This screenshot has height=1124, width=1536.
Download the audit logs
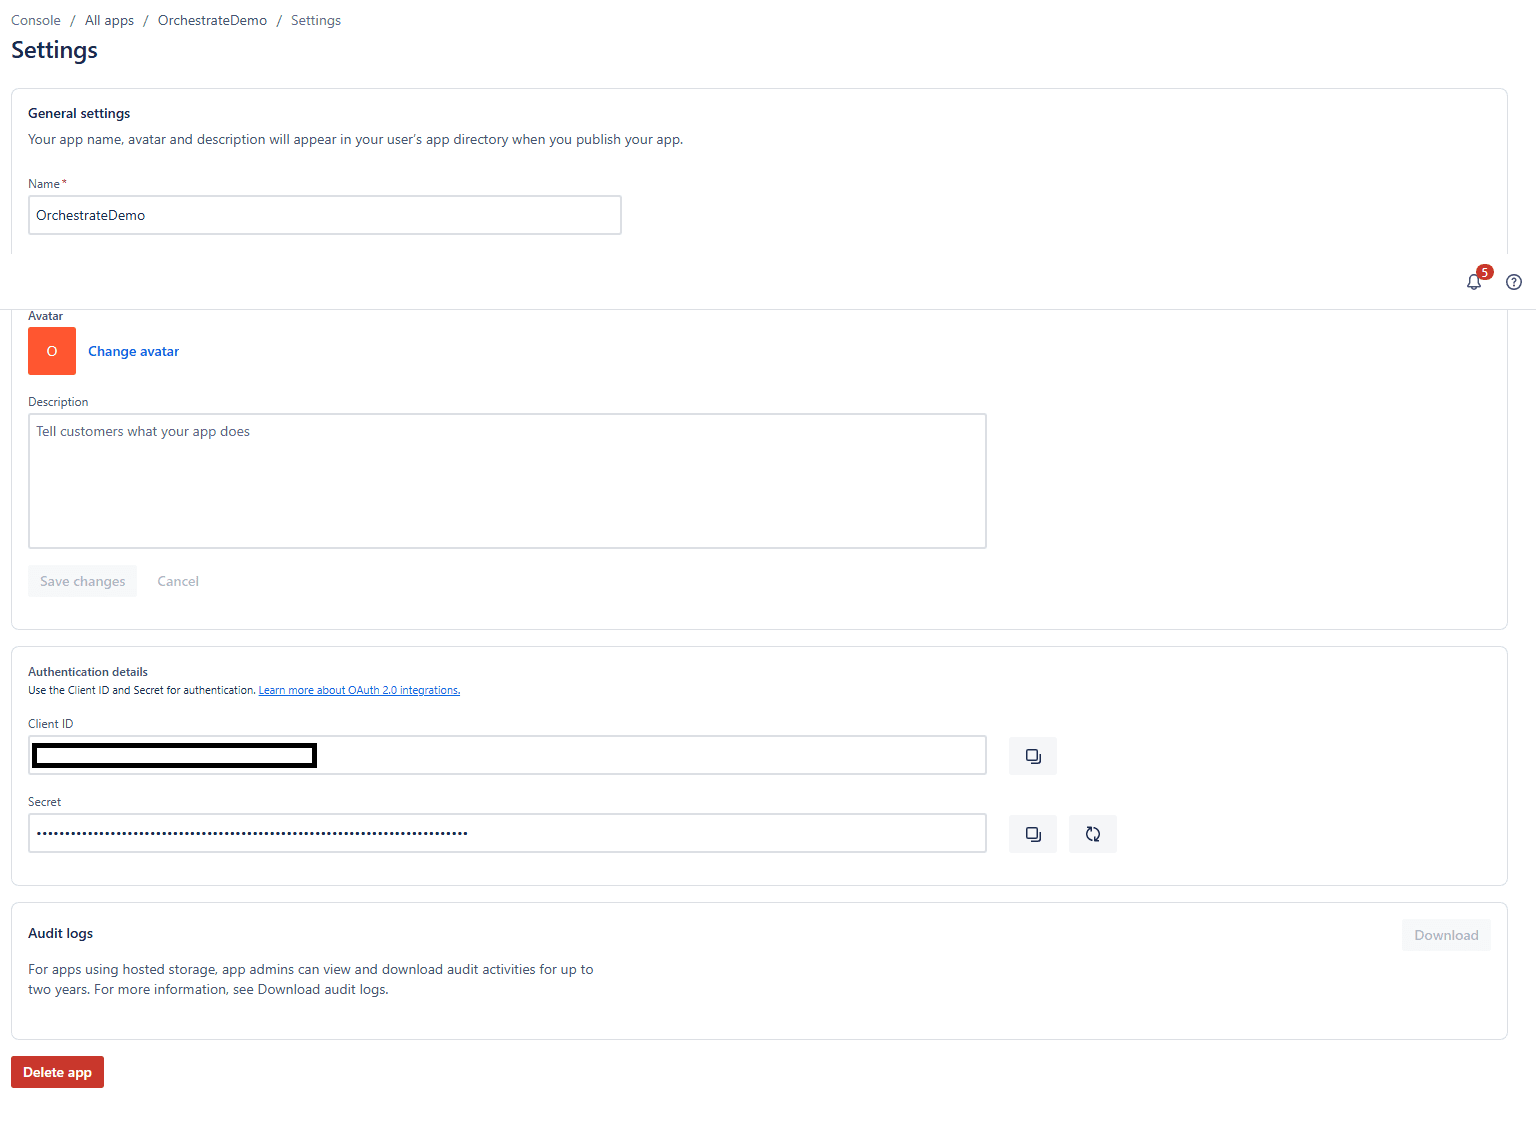tap(1445, 934)
